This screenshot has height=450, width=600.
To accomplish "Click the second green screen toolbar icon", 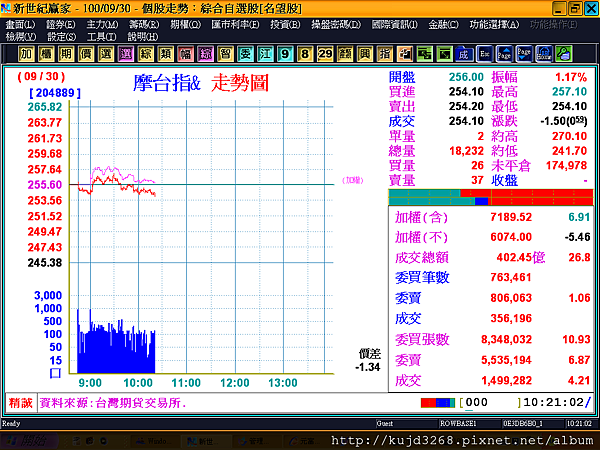I will point(444,54).
